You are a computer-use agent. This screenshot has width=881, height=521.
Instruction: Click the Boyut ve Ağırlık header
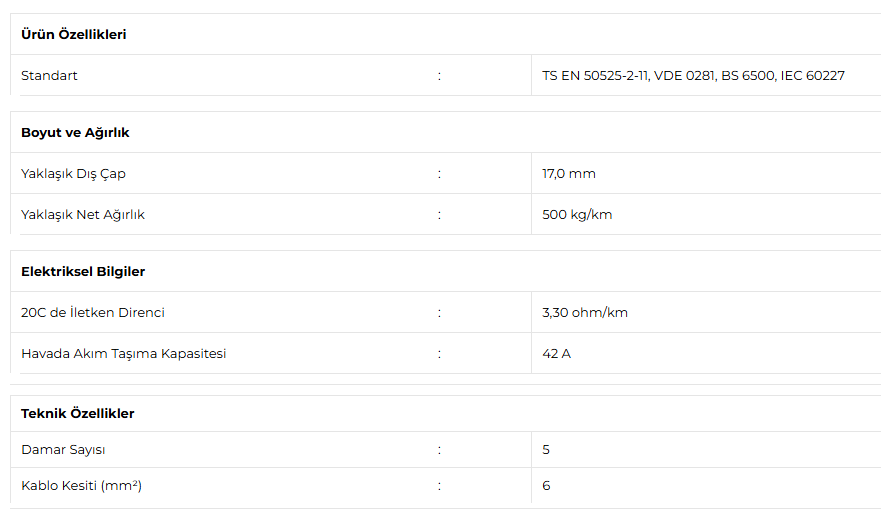(75, 133)
